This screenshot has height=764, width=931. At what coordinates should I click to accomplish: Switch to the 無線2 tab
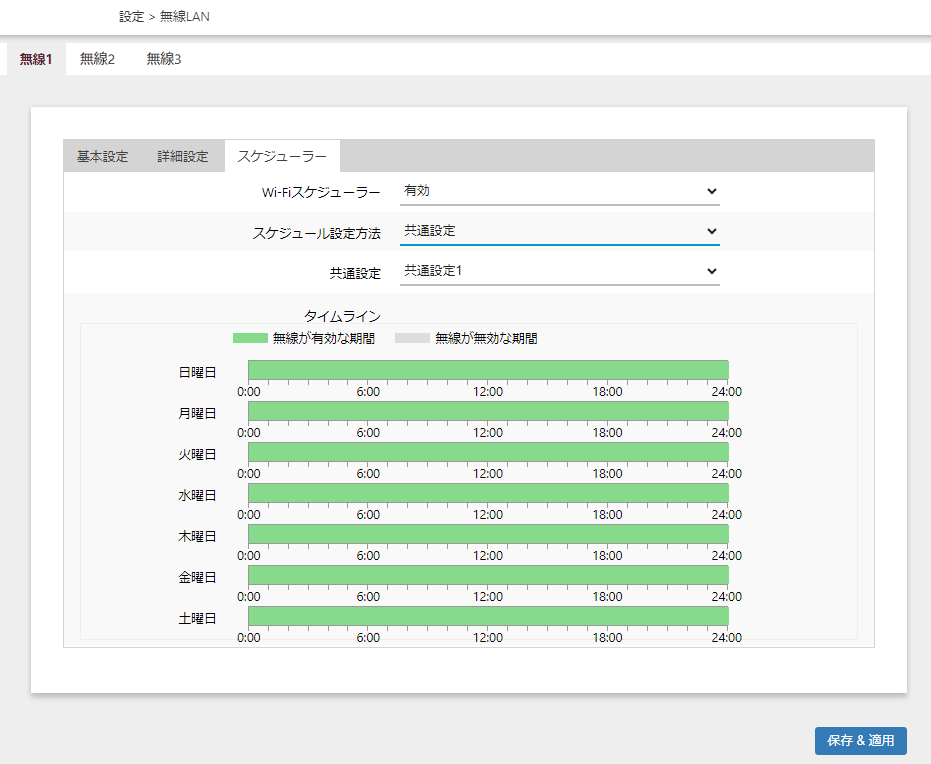pyautogui.click(x=97, y=59)
